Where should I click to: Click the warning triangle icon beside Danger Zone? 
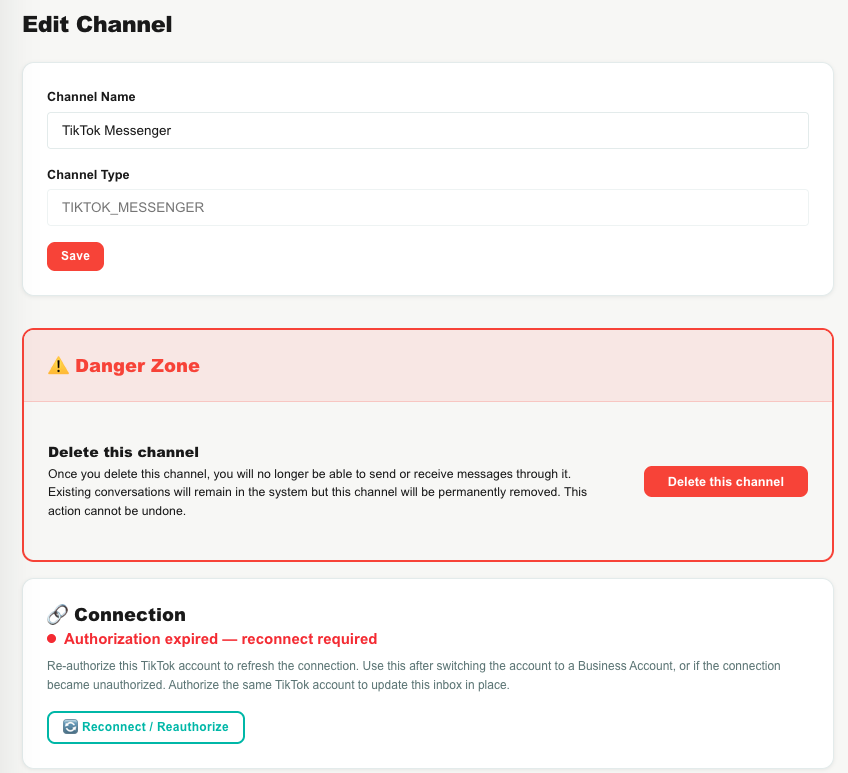coord(58,366)
